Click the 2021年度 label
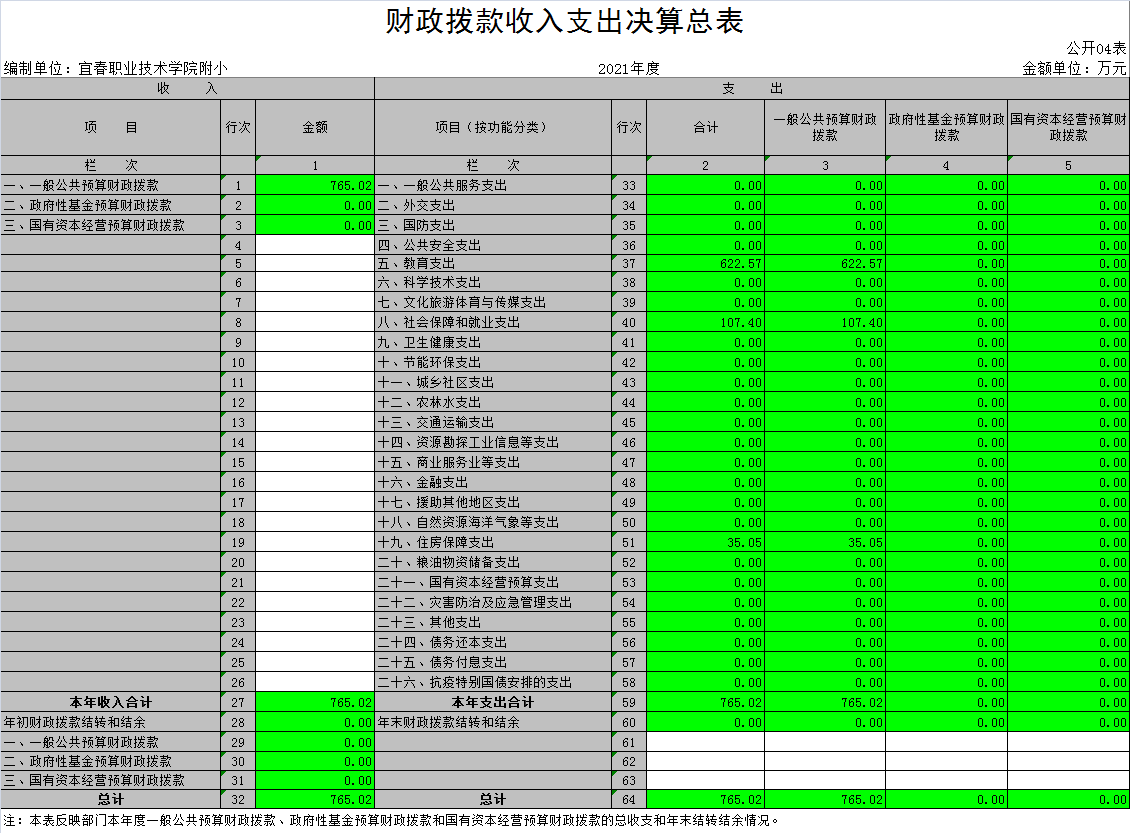The height and width of the screenshot is (833, 1130). (x=629, y=69)
